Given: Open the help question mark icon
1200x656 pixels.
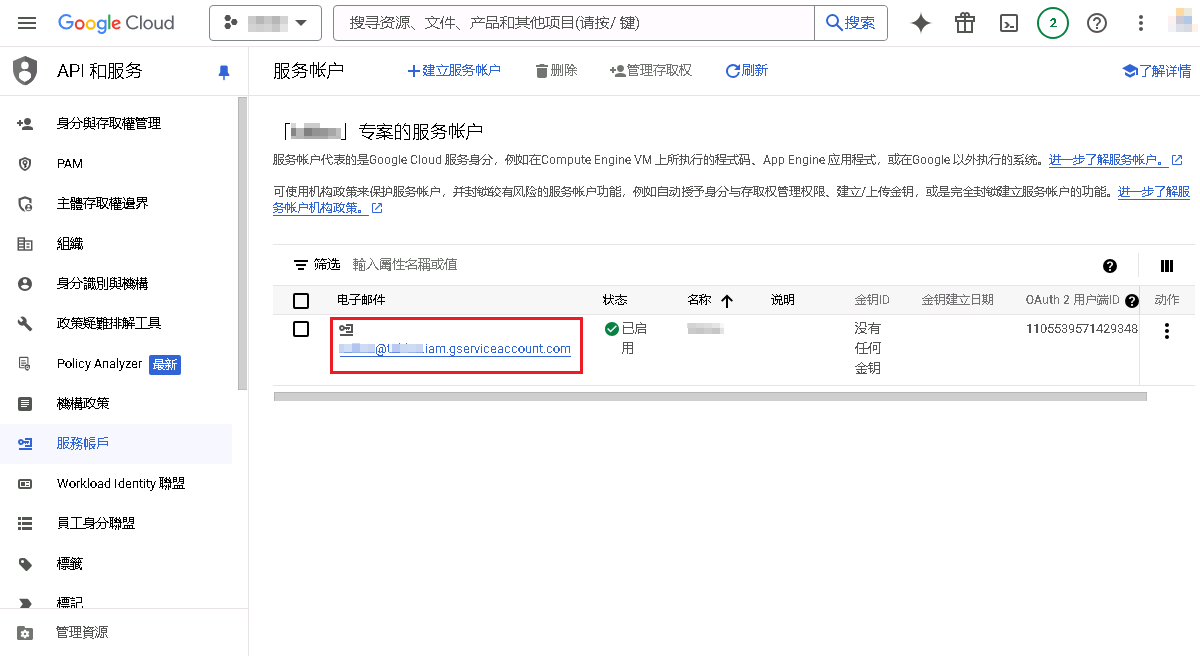Looking at the screenshot, I should tap(1097, 23).
